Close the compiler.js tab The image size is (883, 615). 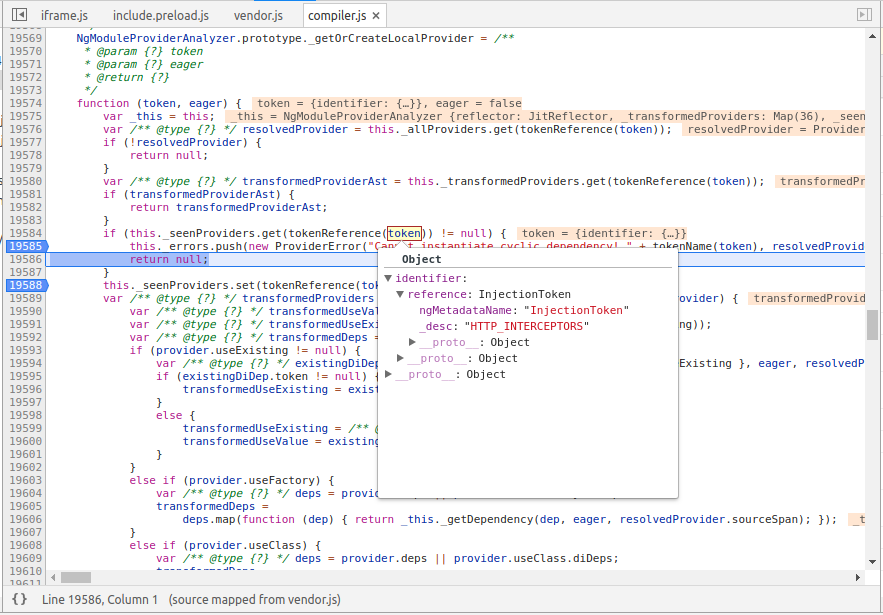[x=376, y=16]
